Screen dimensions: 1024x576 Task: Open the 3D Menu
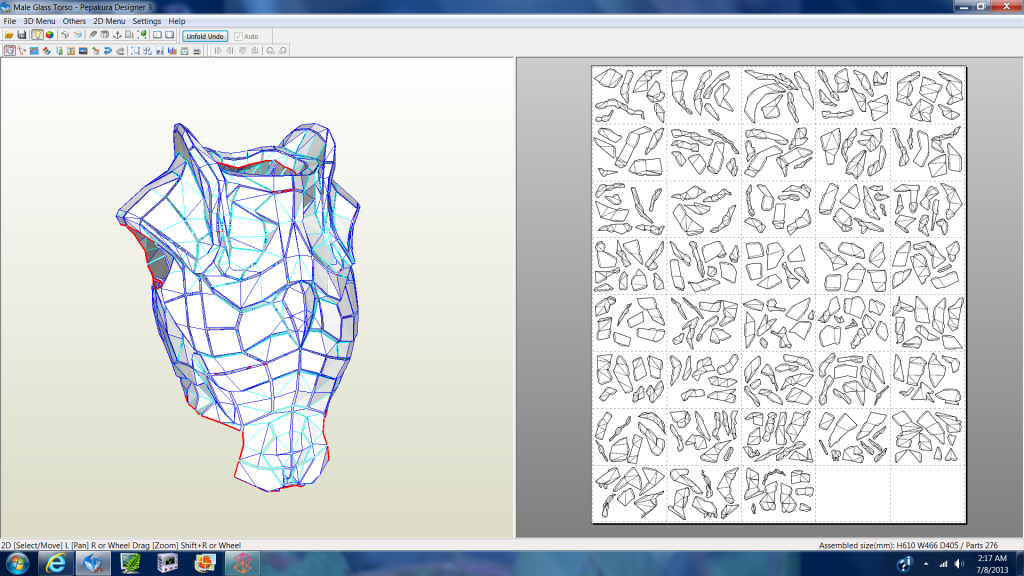39,21
